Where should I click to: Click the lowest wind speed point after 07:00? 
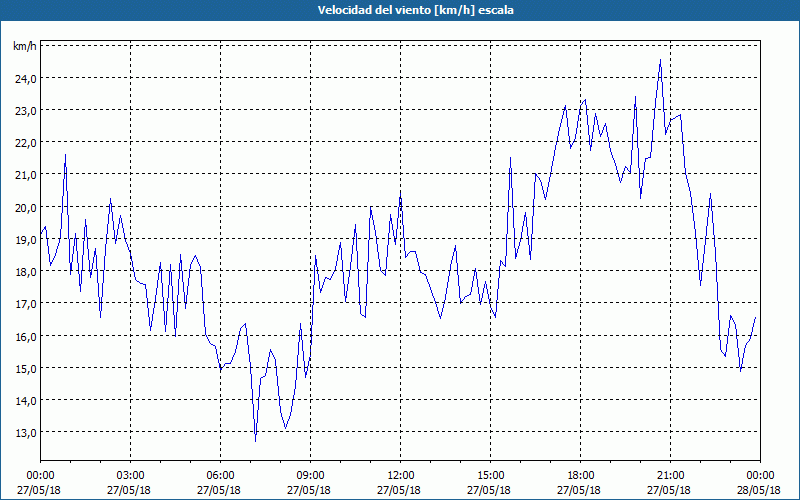click(255, 441)
